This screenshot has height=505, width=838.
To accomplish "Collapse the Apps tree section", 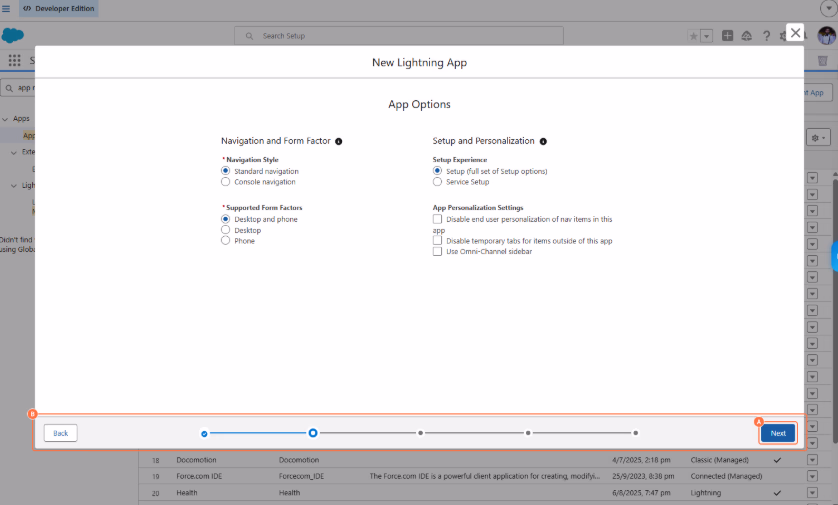I will tap(5, 119).
